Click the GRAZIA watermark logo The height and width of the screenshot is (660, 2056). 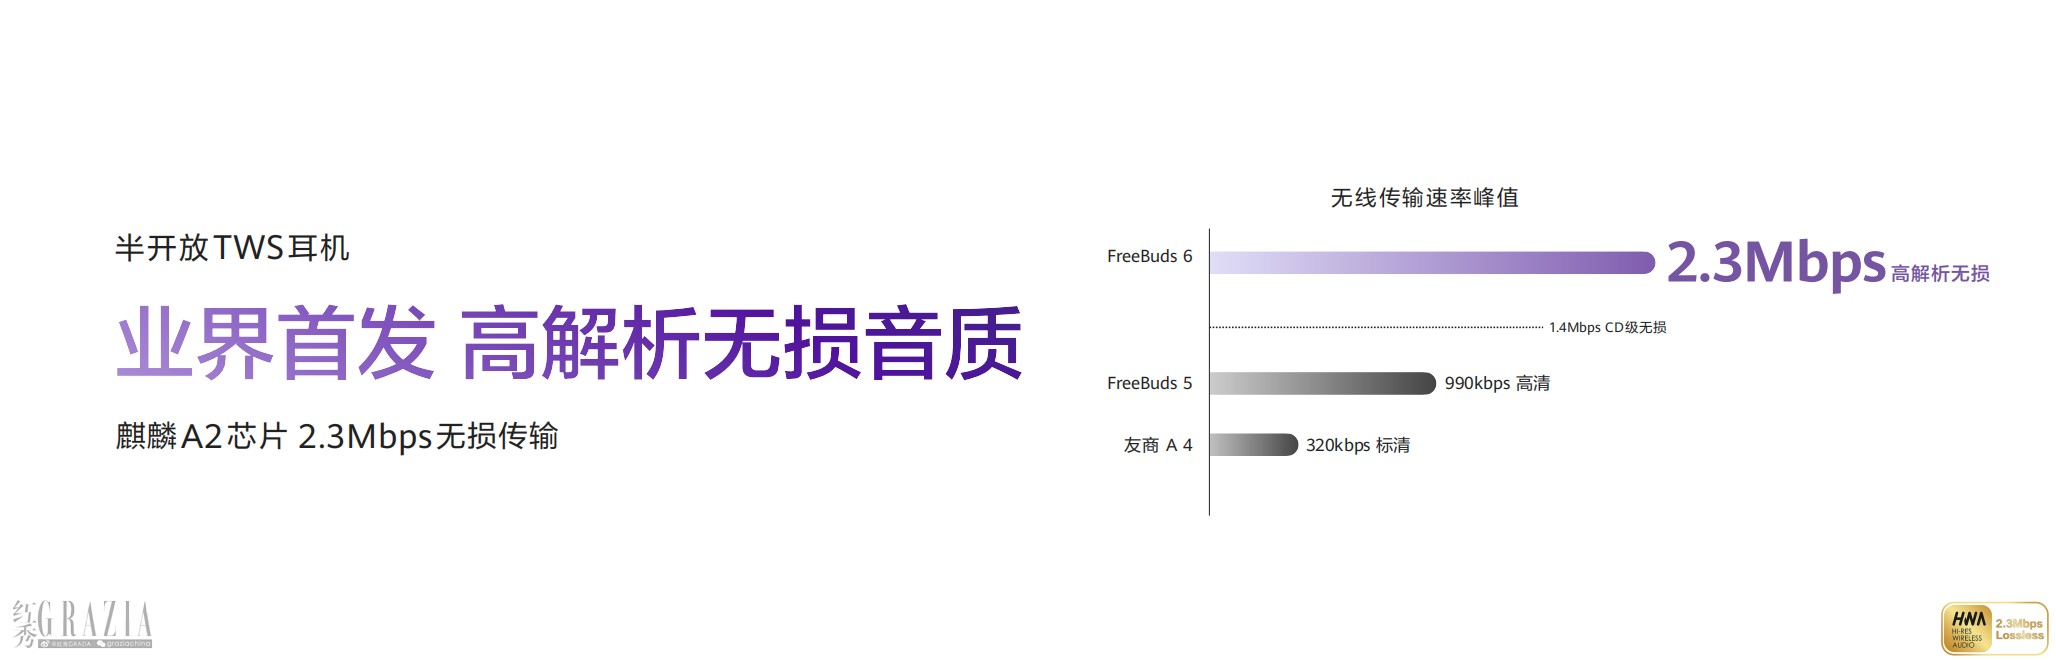82,624
